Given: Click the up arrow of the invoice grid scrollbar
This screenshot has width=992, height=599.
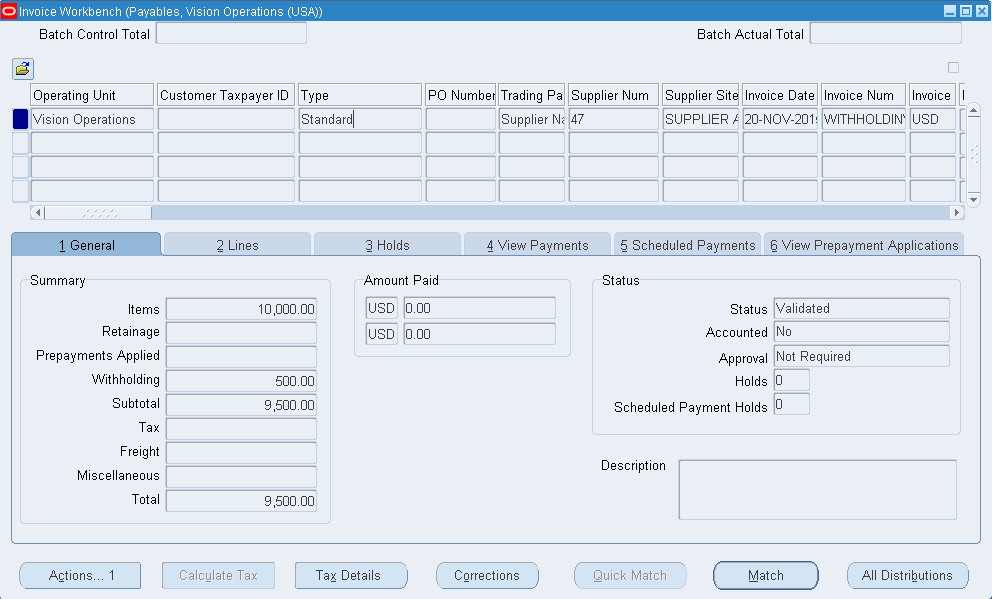Looking at the screenshot, I should pyautogui.click(x=973, y=111).
